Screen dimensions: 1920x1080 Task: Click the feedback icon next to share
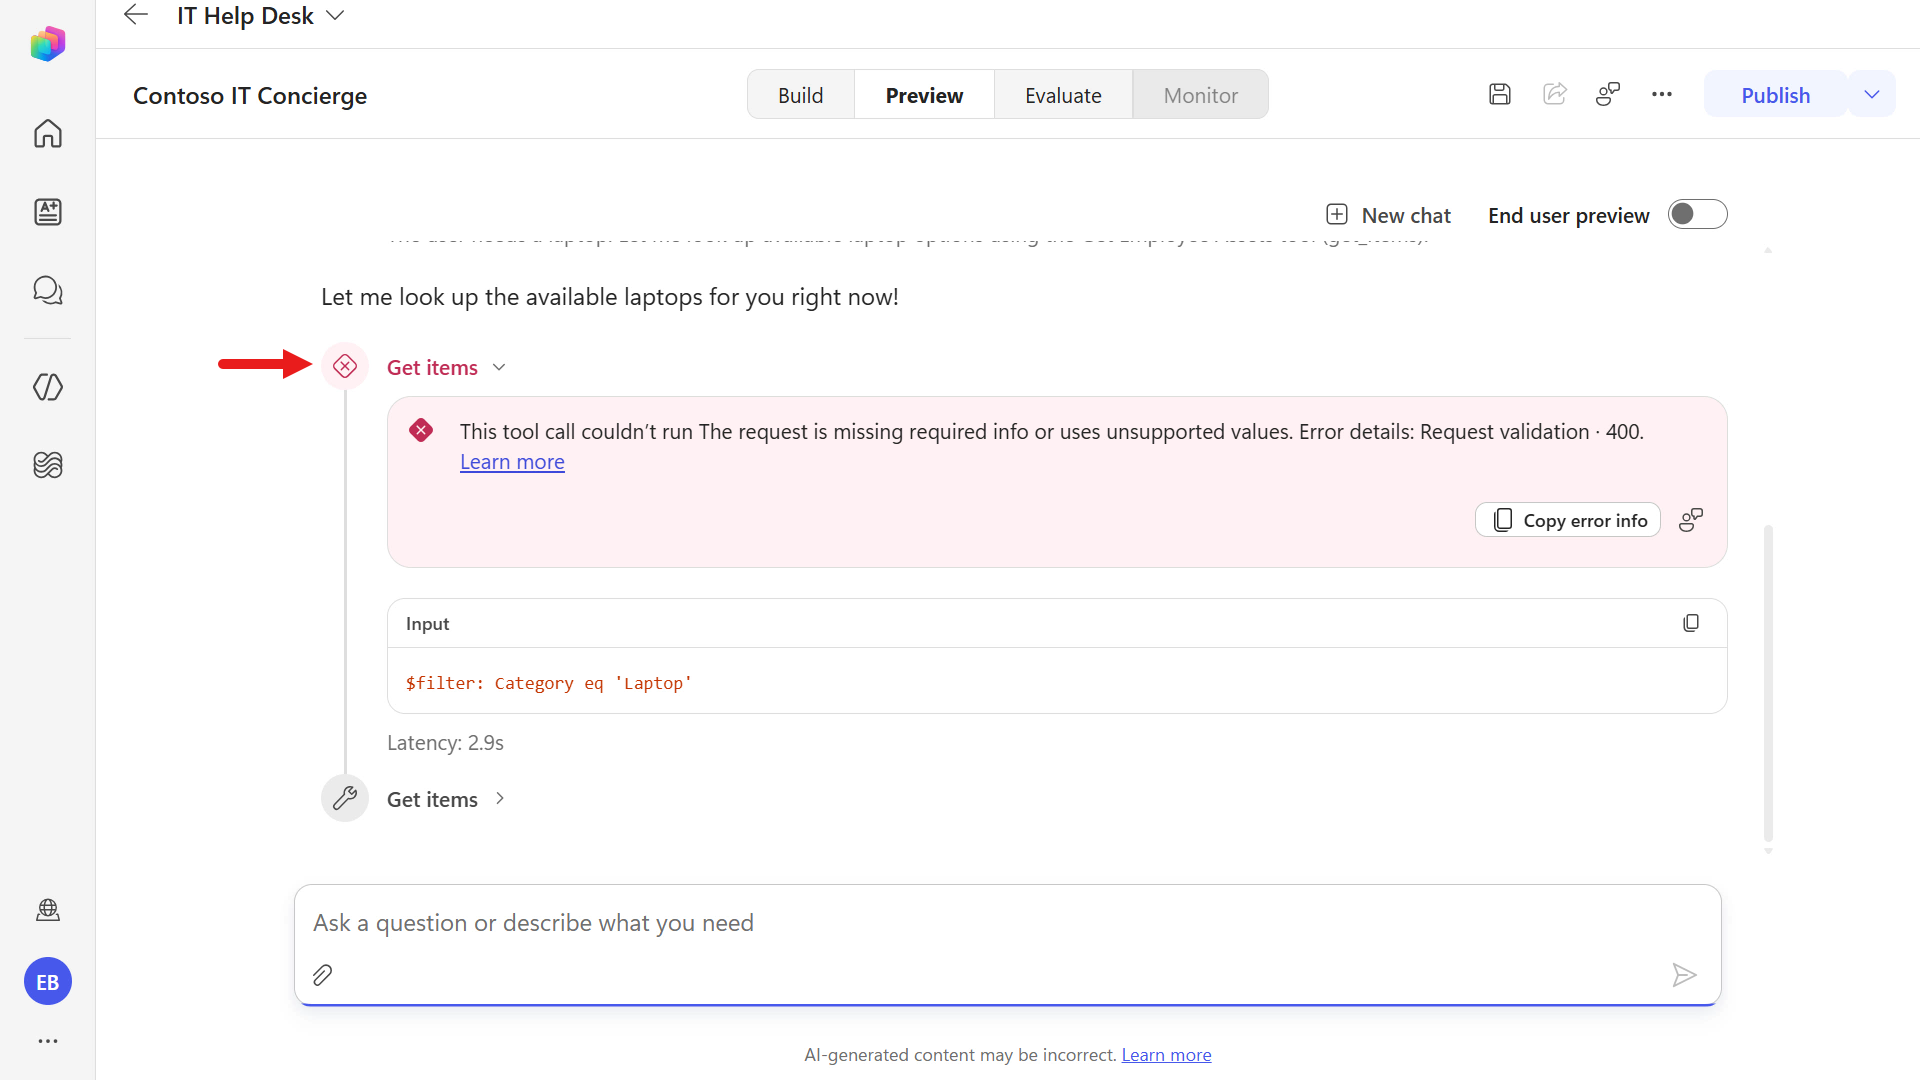1608,95
